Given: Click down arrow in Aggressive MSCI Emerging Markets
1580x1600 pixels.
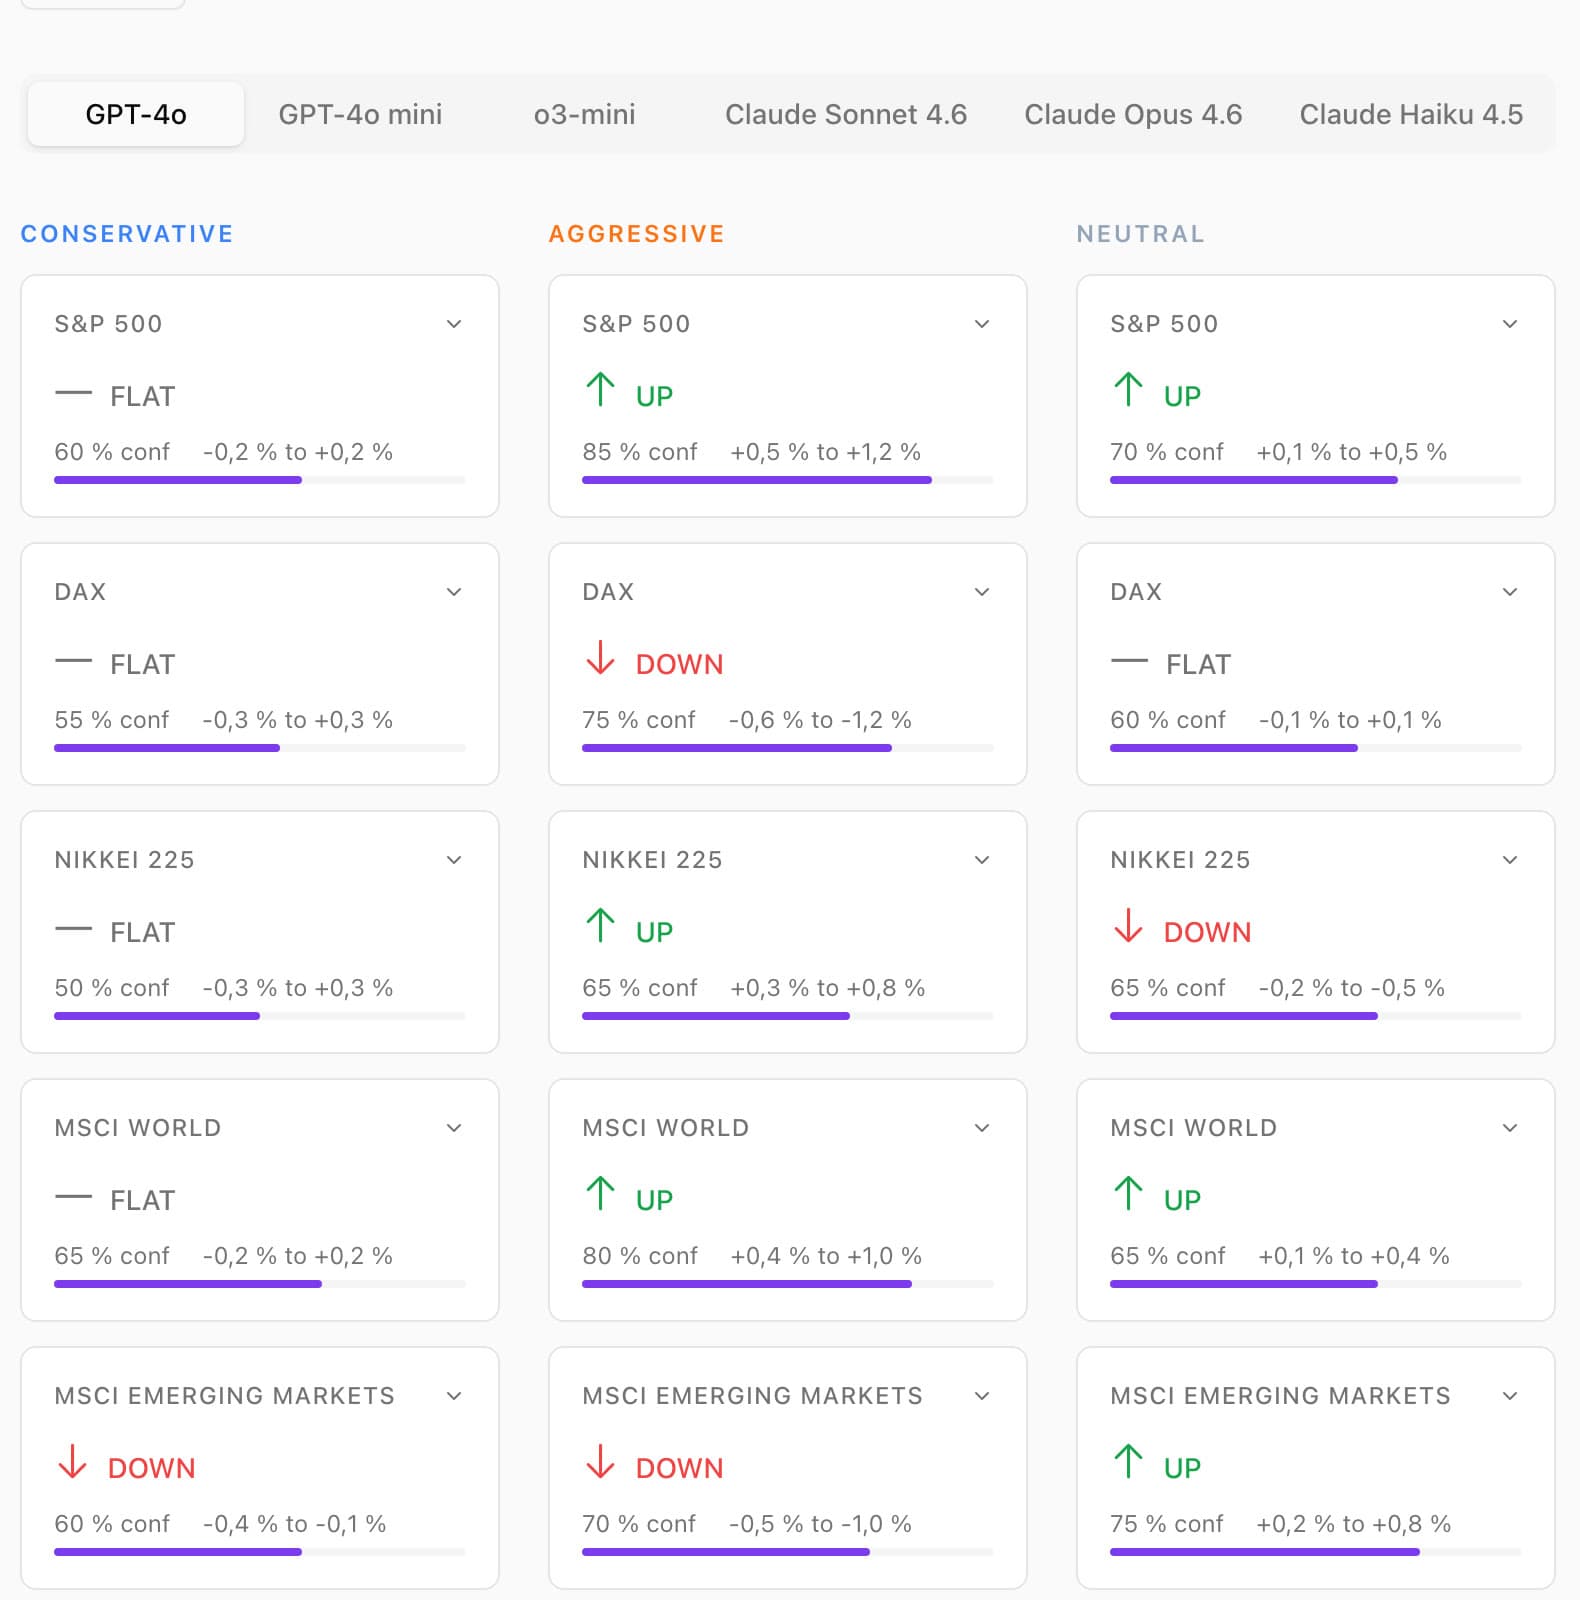Looking at the screenshot, I should coord(600,1462).
